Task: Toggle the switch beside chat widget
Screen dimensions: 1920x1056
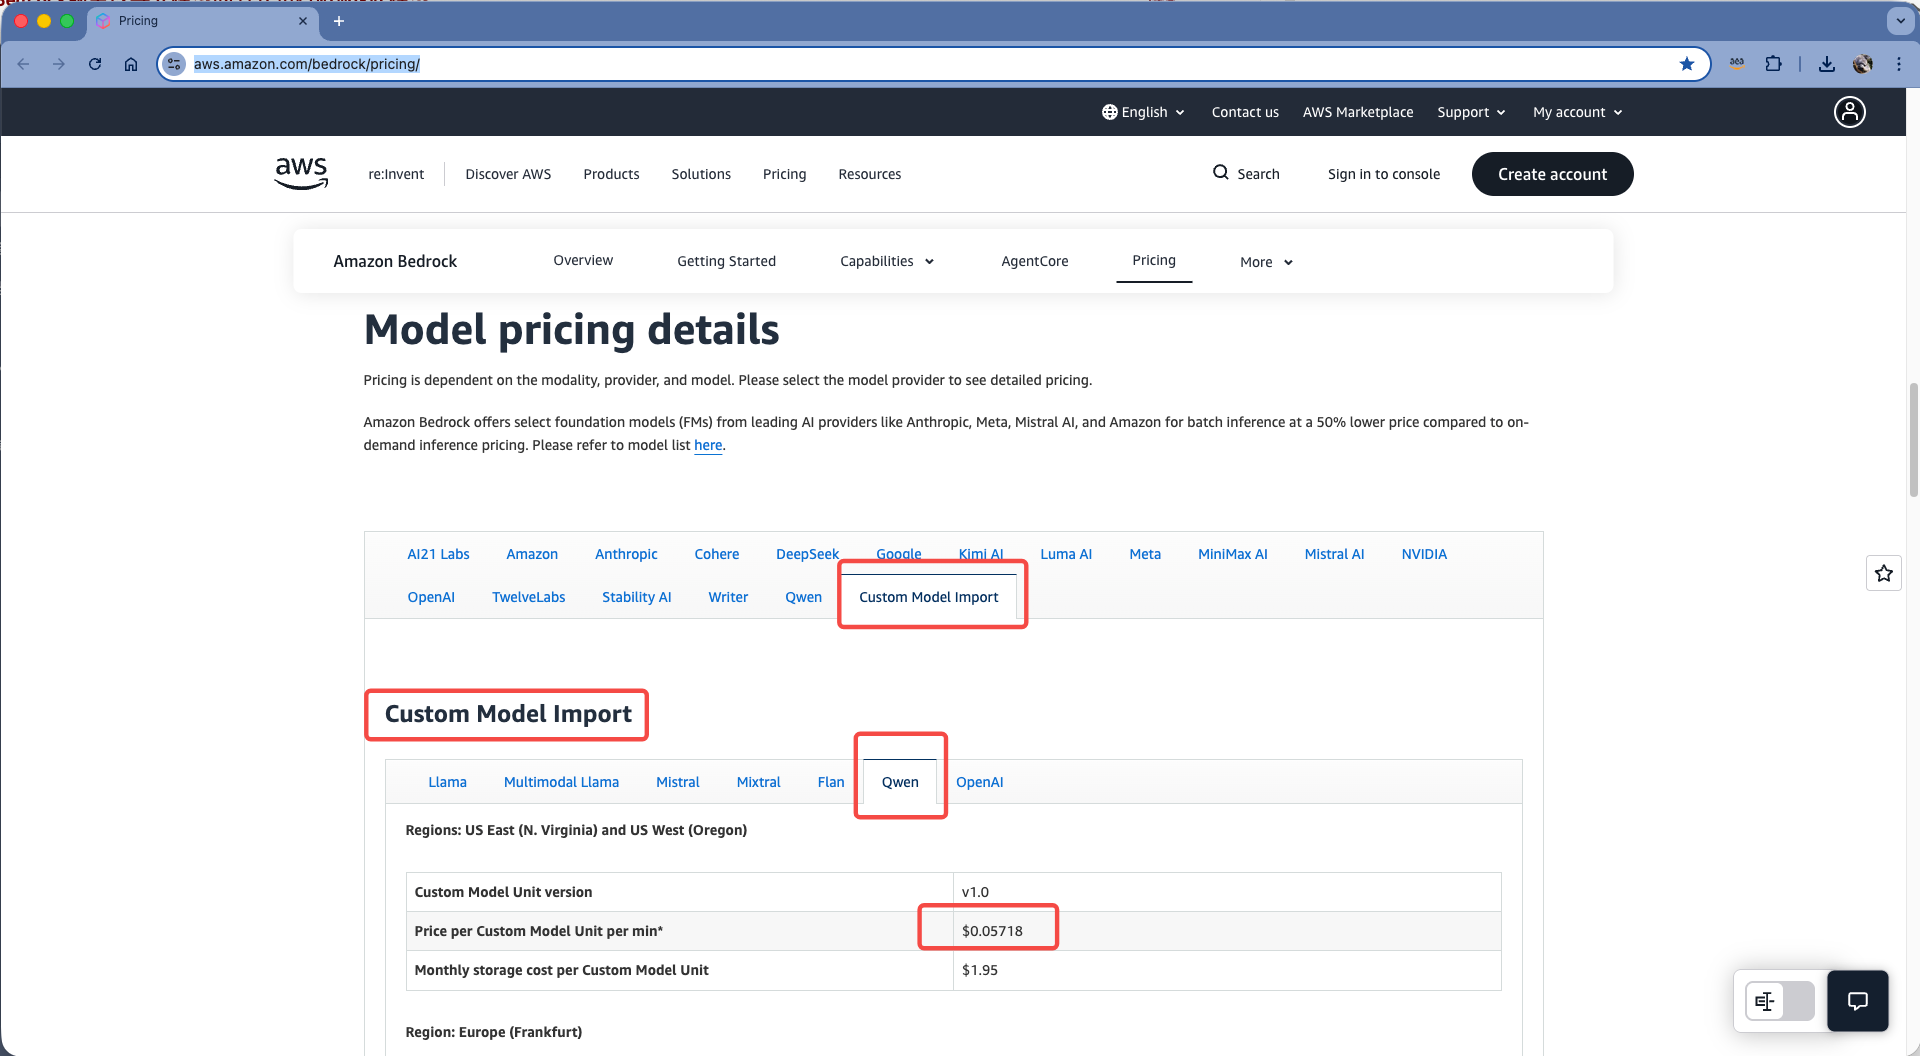Action: pyautogui.click(x=1780, y=1001)
